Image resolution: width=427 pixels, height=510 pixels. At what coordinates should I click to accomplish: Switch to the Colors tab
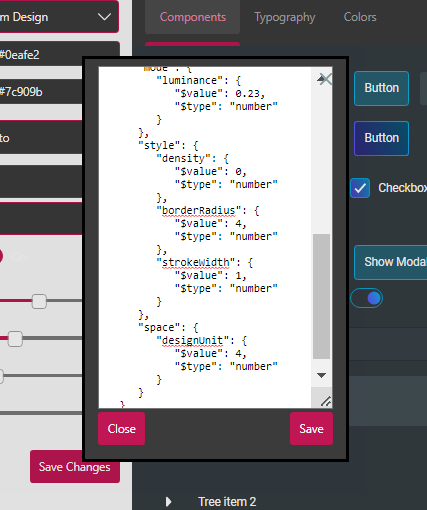coord(360,17)
